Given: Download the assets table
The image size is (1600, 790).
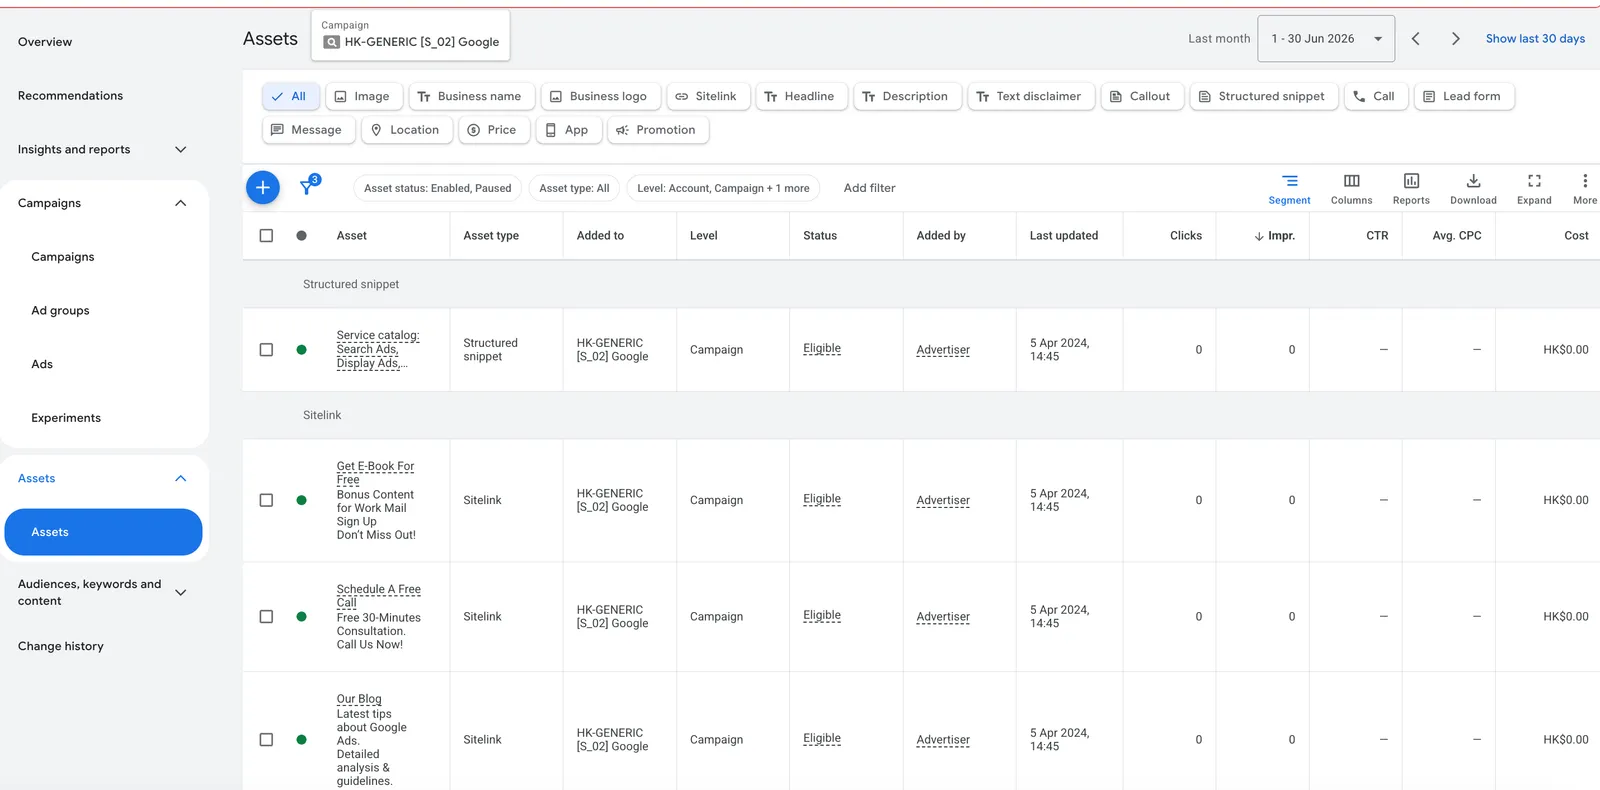Looking at the screenshot, I should (x=1473, y=188).
